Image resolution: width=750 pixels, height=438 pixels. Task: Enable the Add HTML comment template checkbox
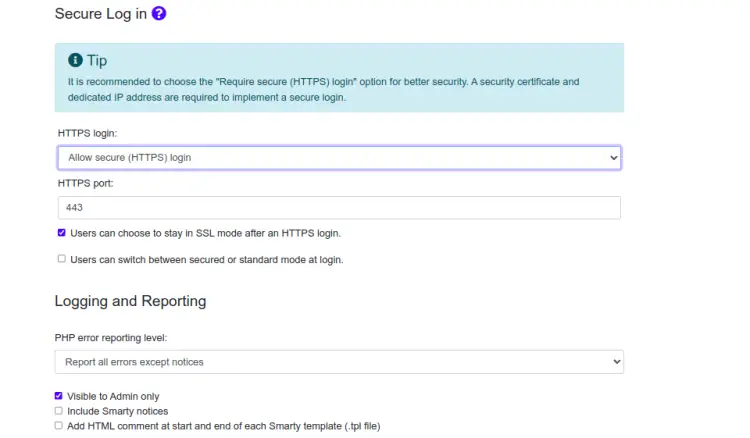click(x=59, y=425)
